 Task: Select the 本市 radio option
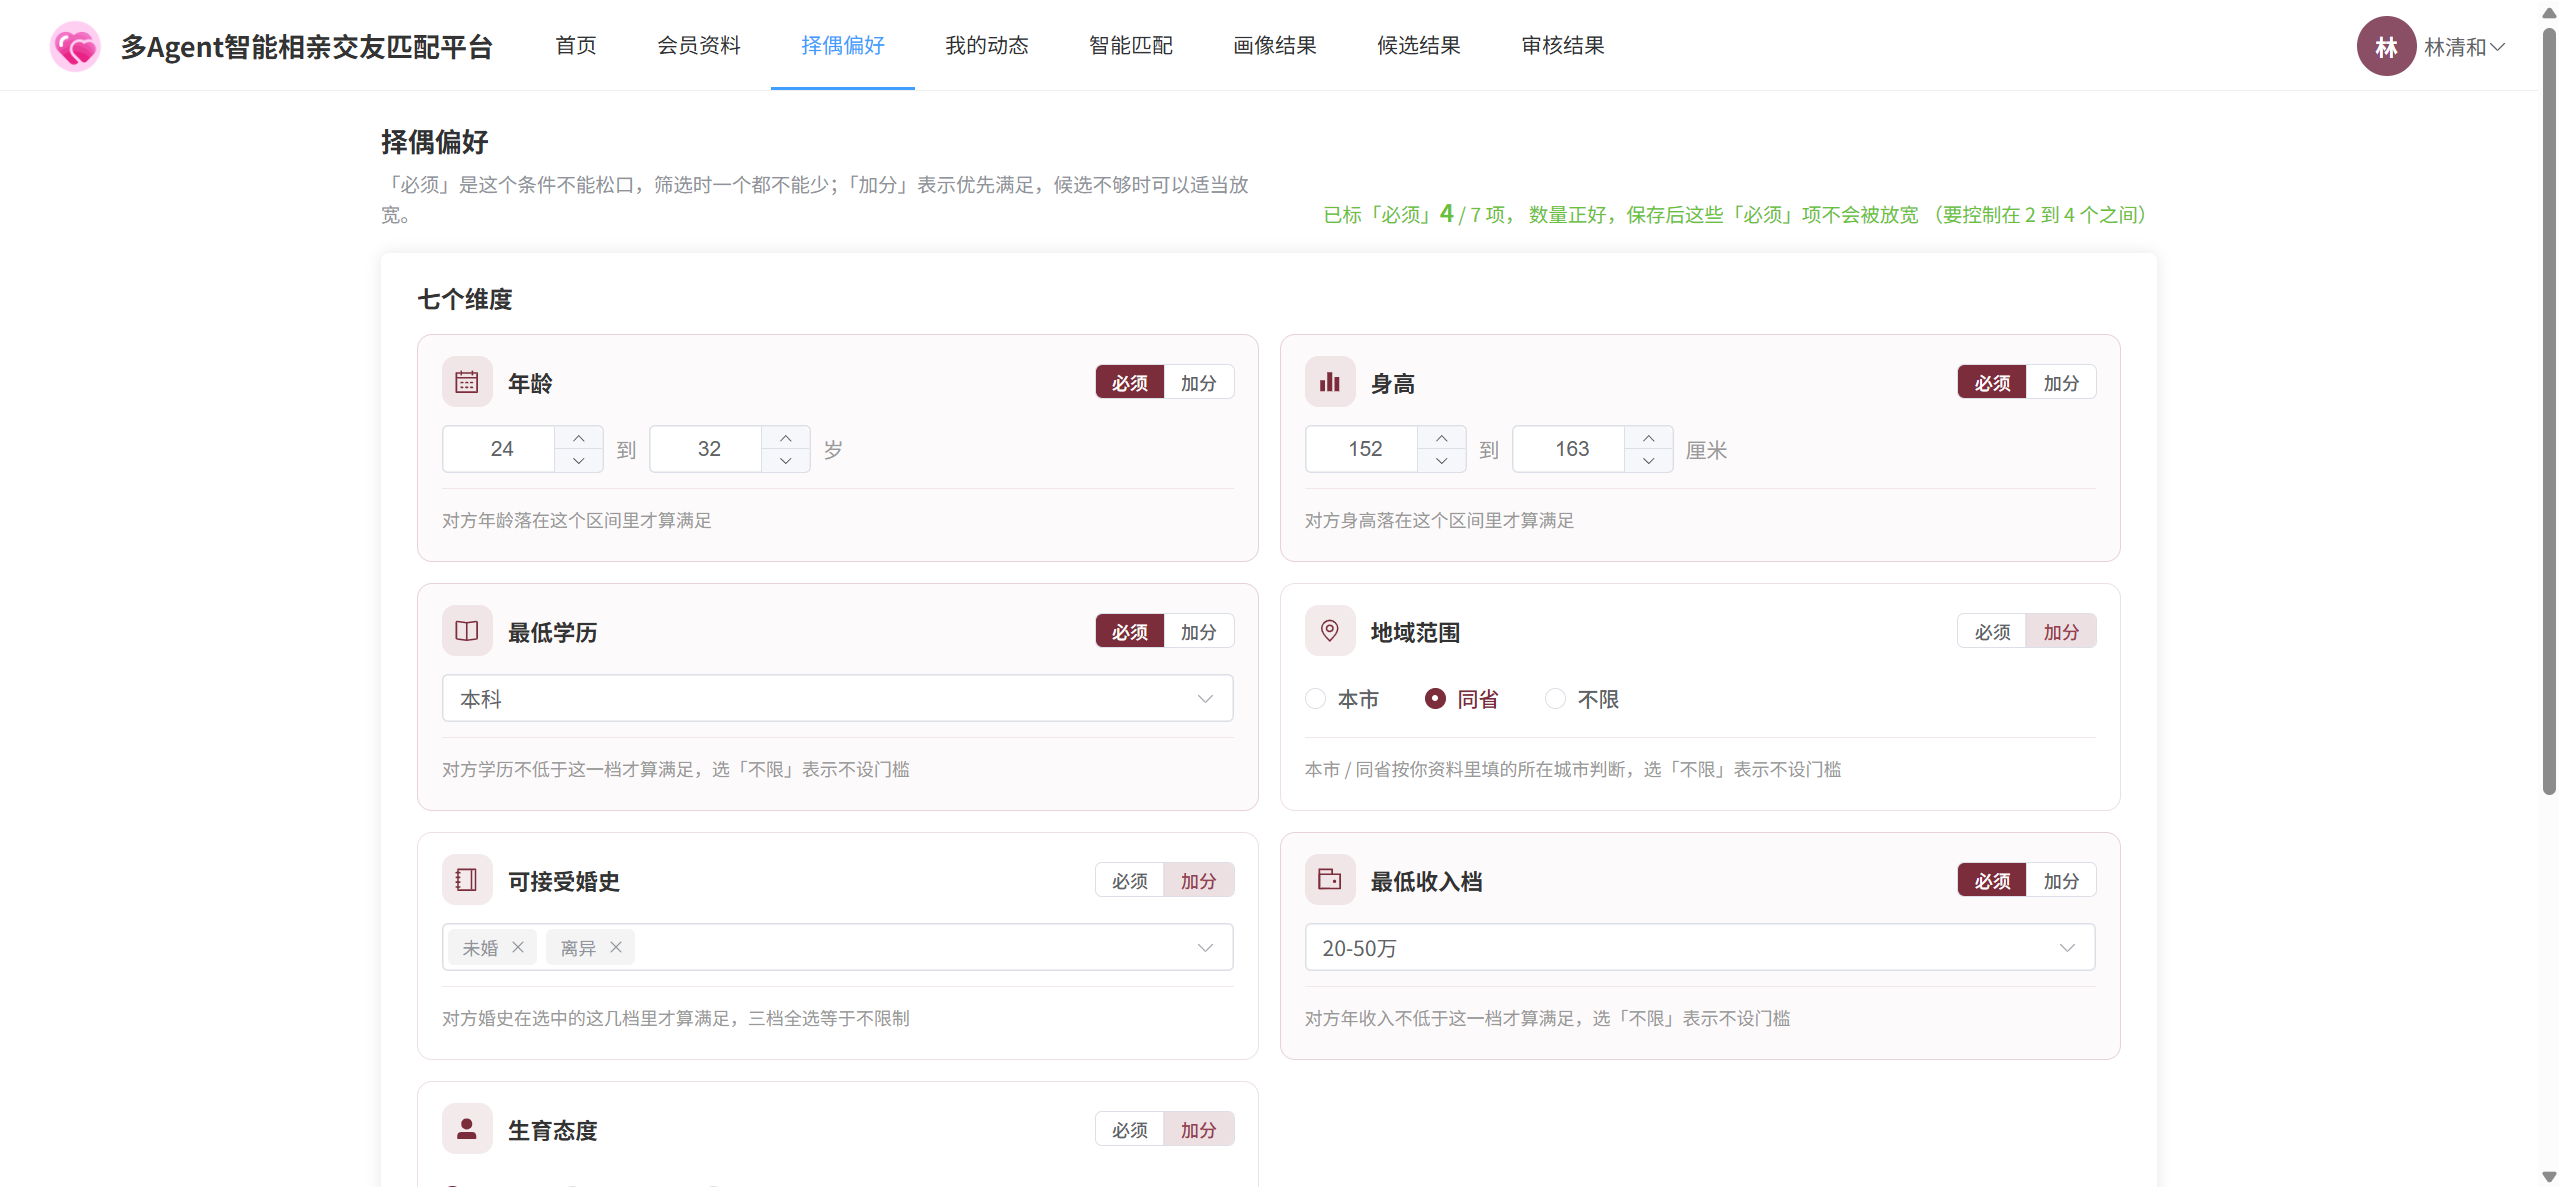(x=1342, y=699)
